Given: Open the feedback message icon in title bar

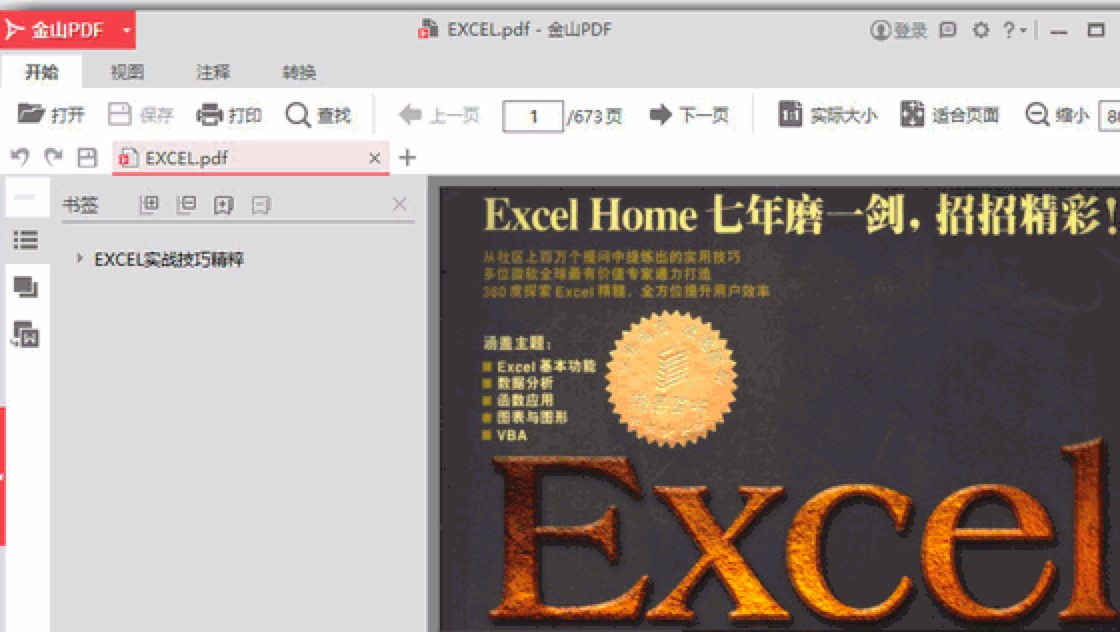Looking at the screenshot, I should pyautogui.click(x=948, y=29).
